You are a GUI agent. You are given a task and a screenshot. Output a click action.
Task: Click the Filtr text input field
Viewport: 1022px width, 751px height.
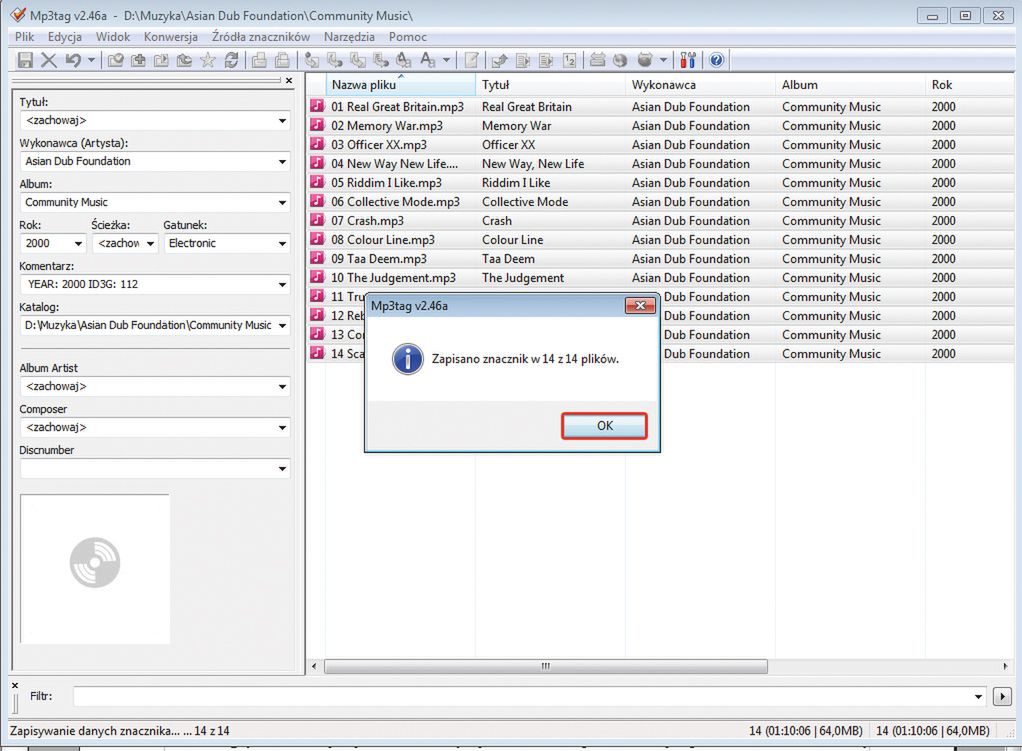[523, 697]
